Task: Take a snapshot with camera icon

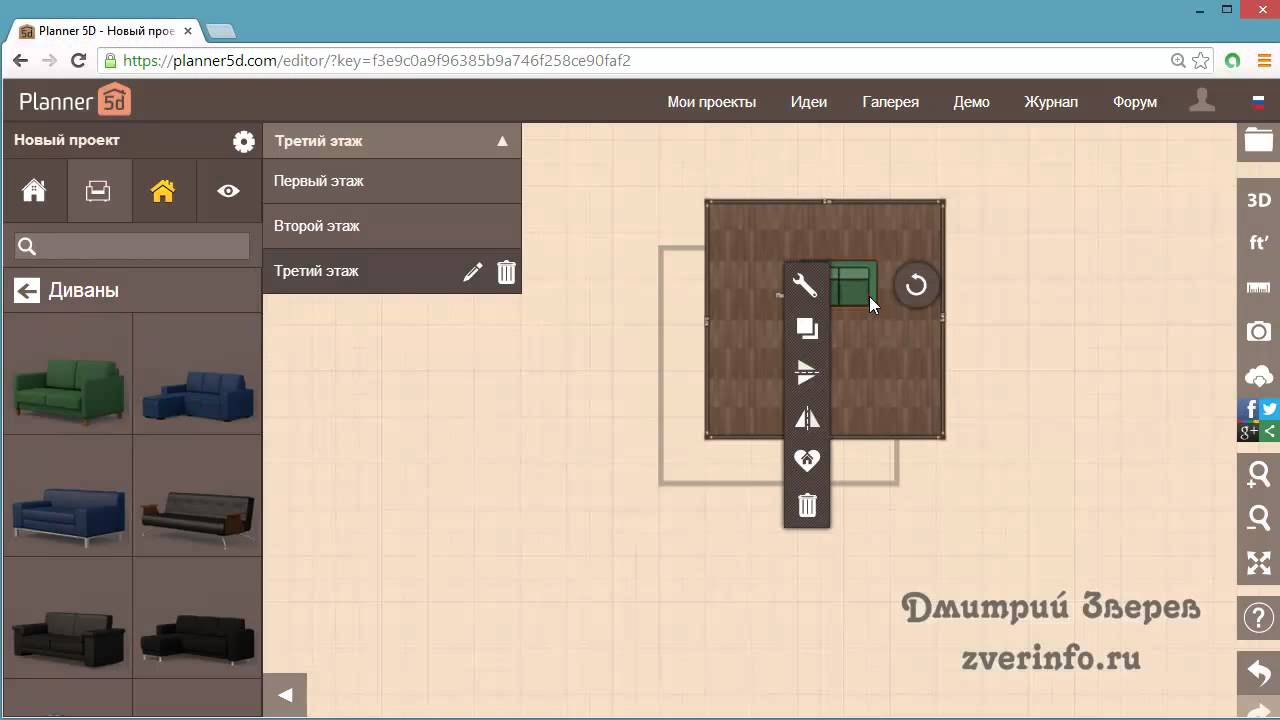Action: 1259,331
